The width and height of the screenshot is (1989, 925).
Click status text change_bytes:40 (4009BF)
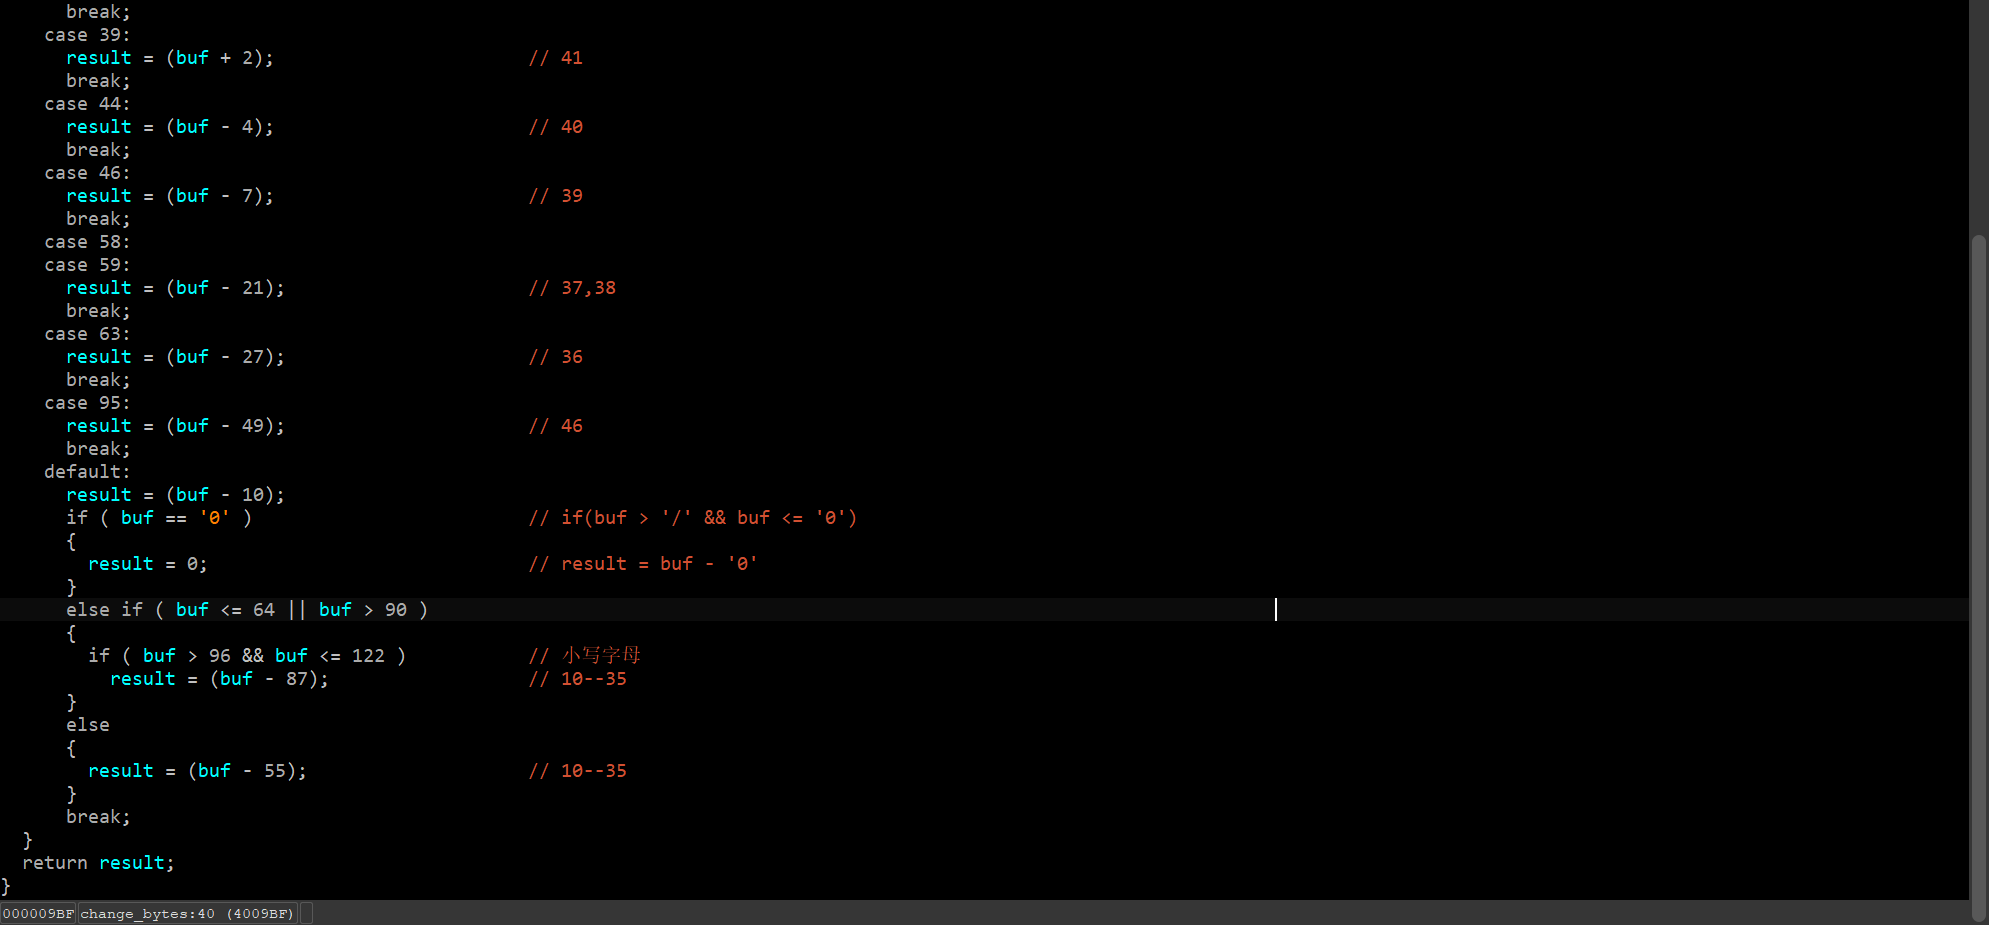pos(188,913)
